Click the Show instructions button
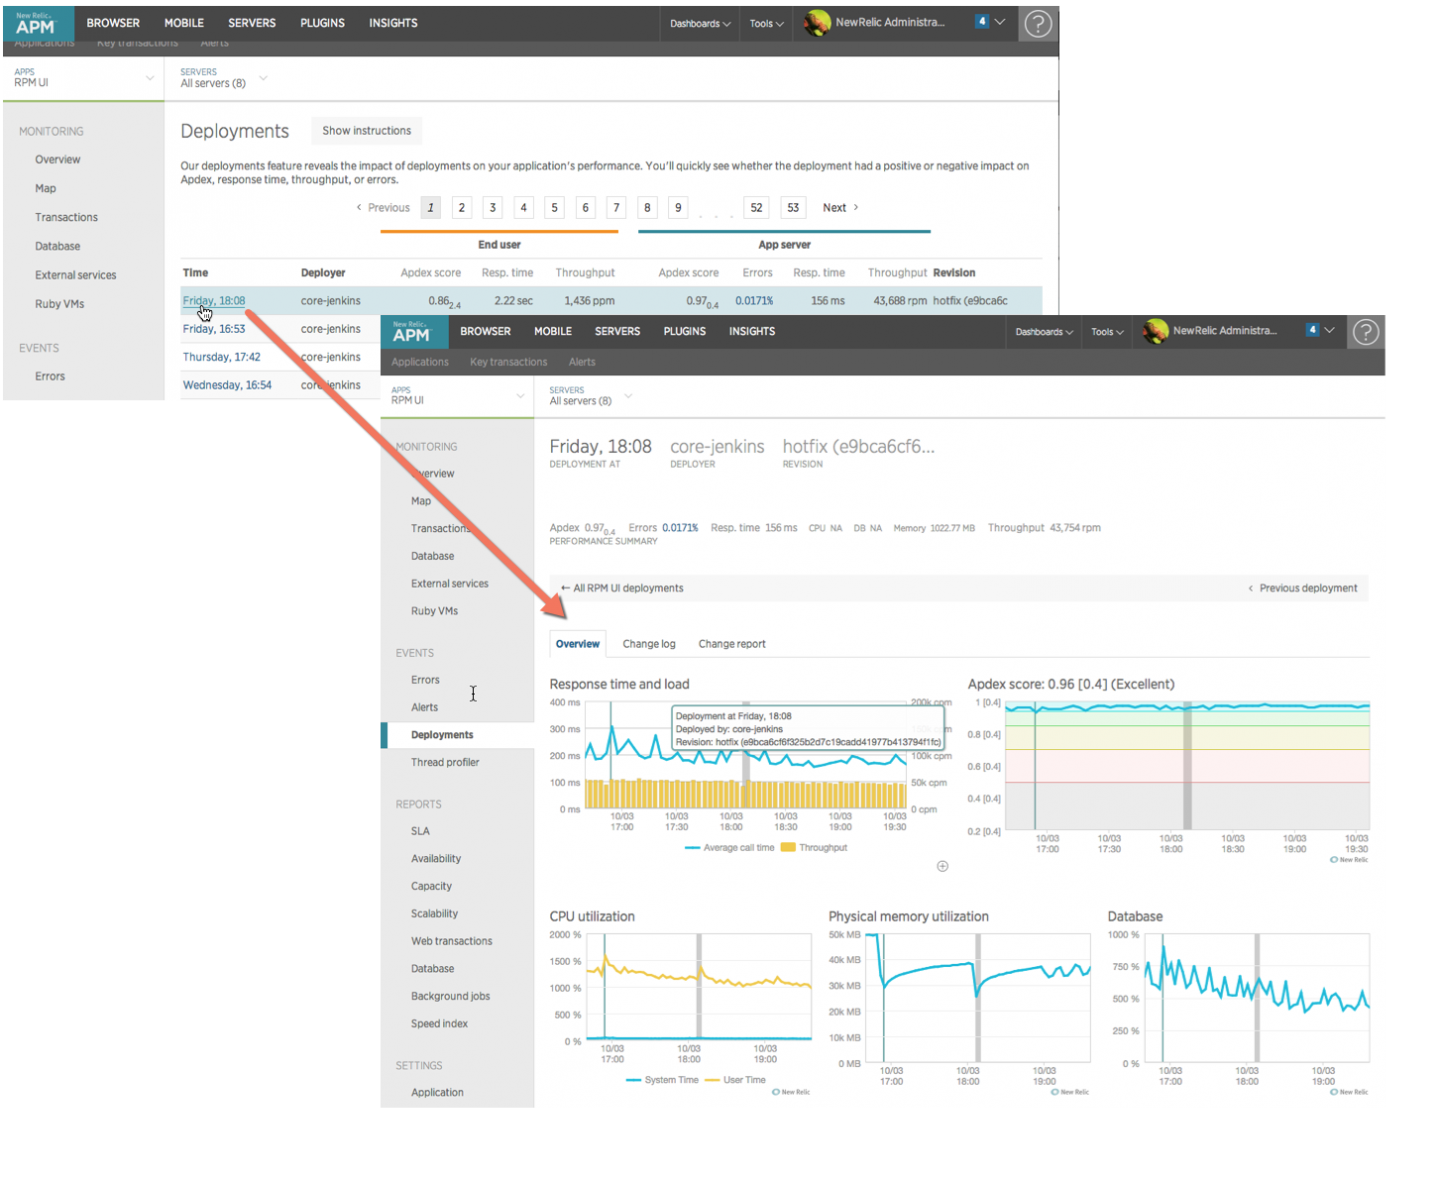 coord(366,130)
